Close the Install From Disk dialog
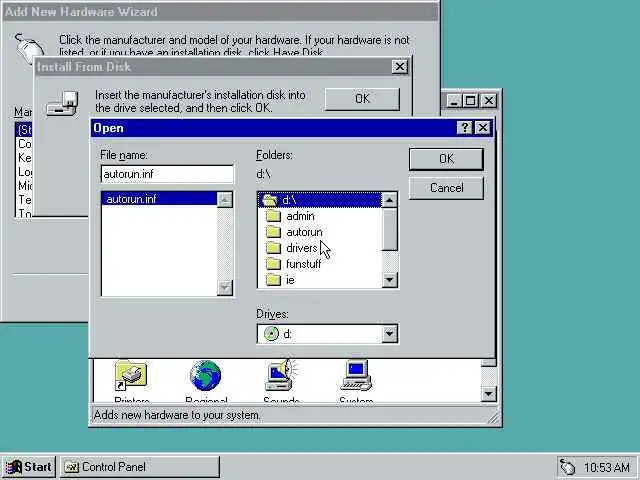 (x=400, y=67)
